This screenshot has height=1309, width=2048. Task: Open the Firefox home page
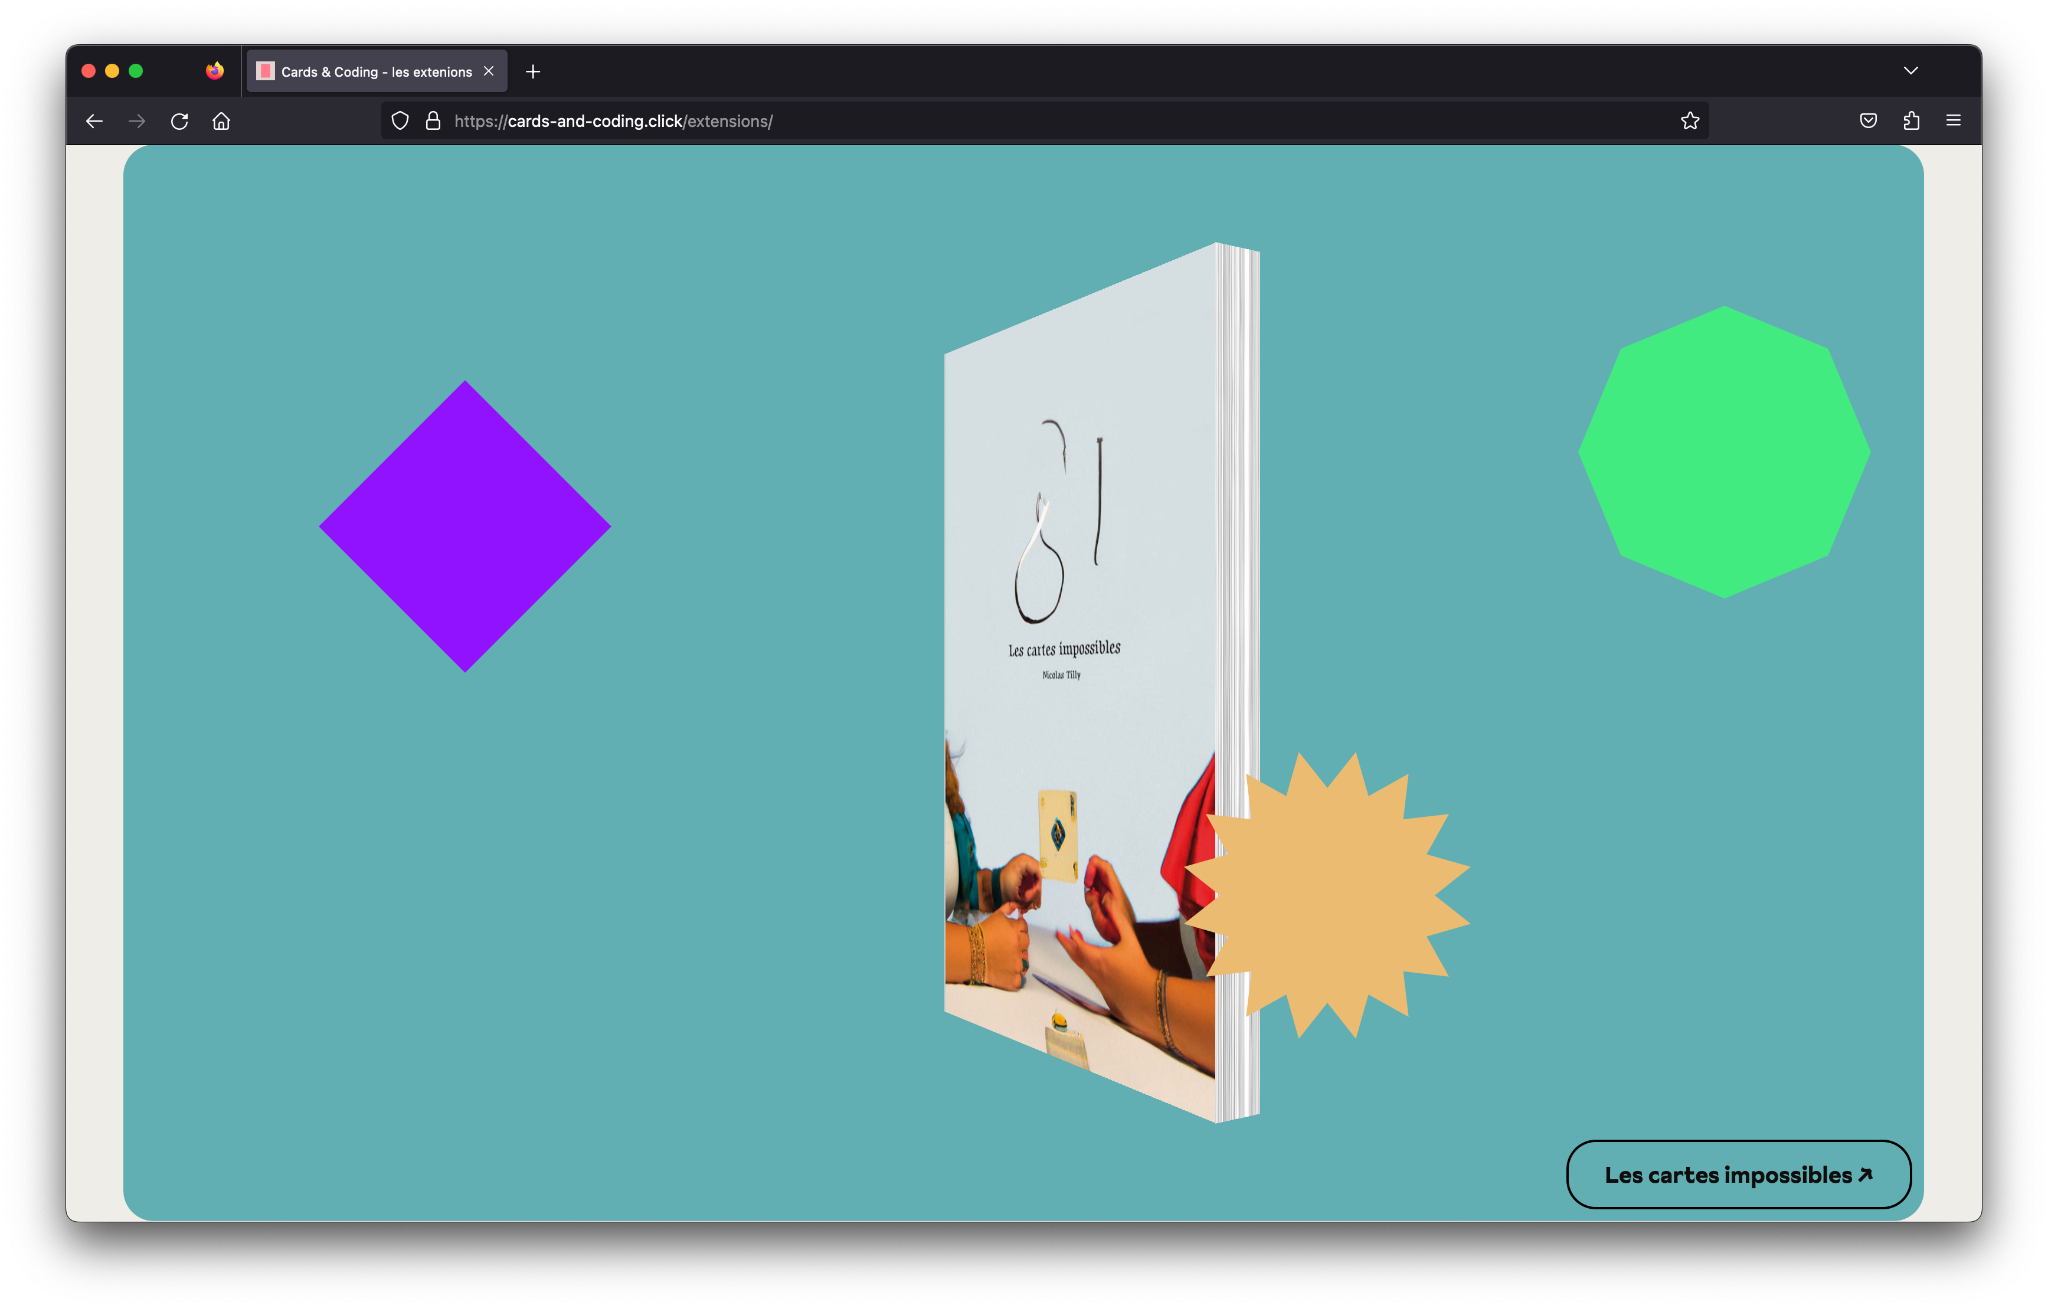coord(221,121)
